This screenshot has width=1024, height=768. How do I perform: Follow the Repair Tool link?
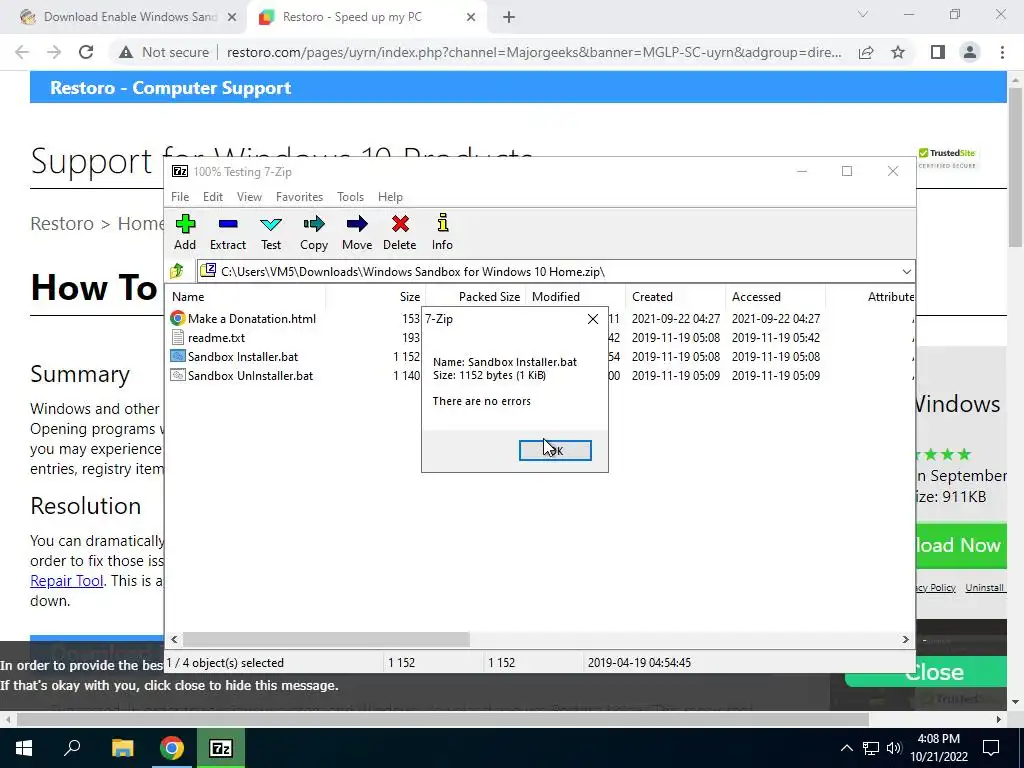67,581
